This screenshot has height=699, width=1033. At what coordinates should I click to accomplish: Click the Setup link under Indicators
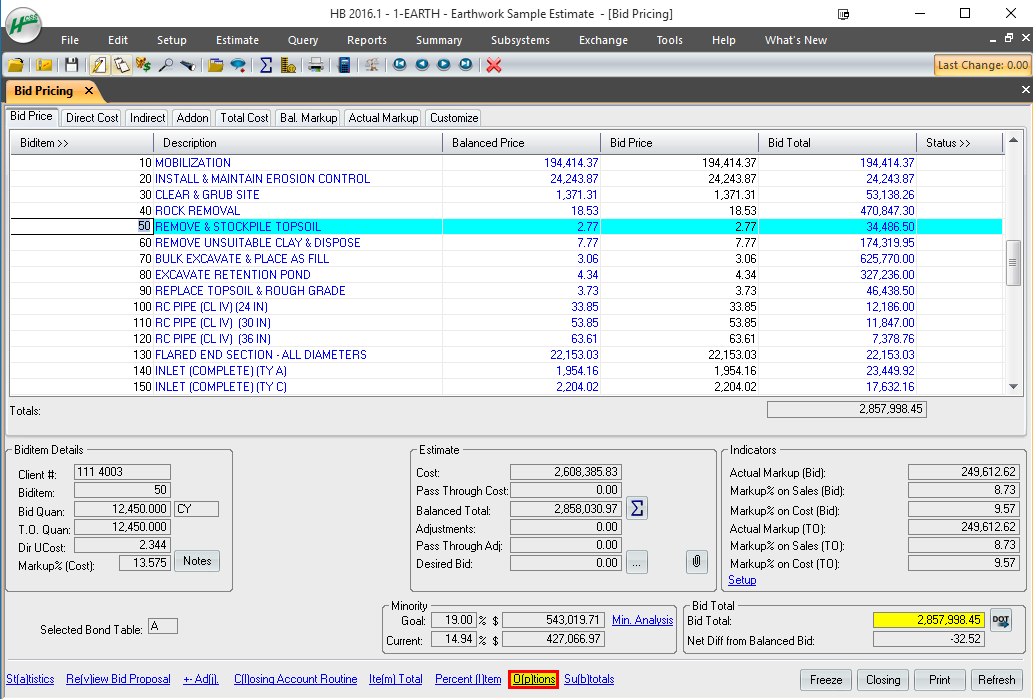click(x=742, y=580)
